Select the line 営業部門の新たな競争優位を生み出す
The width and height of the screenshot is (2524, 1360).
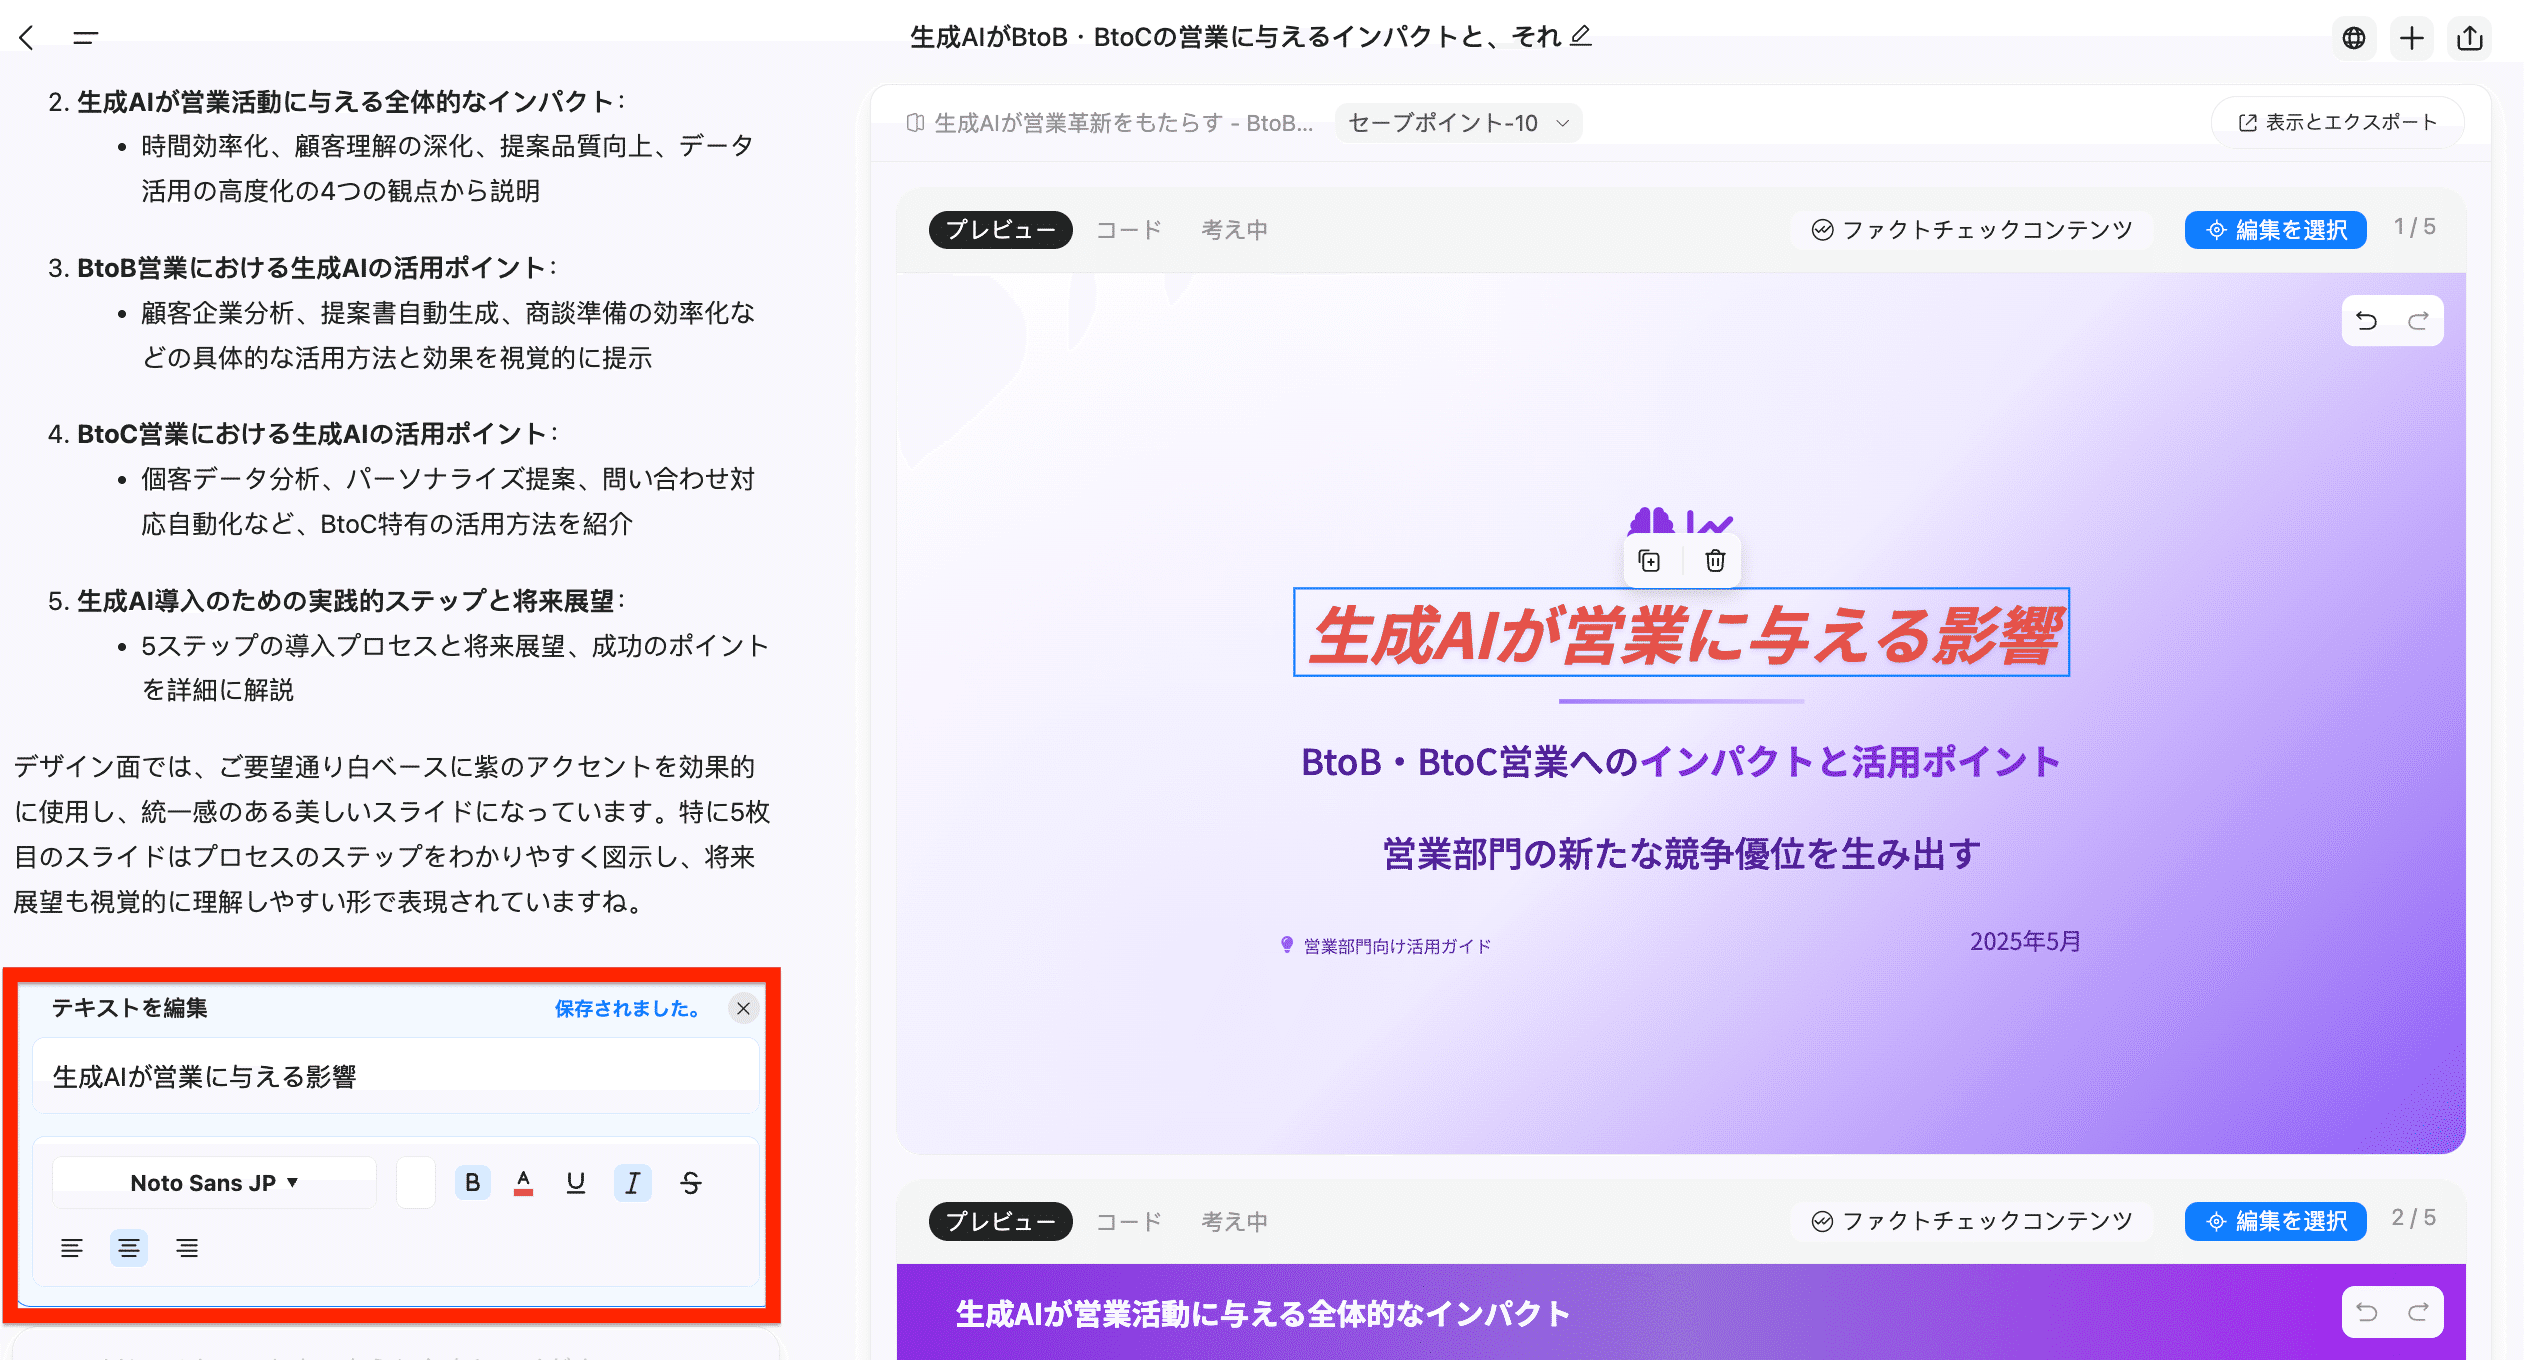click(1681, 854)
